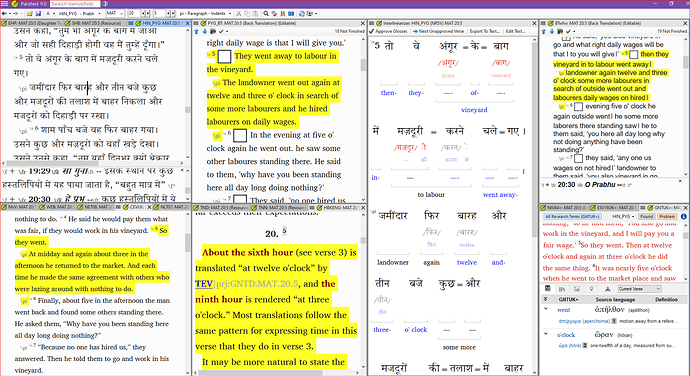Click next unfinished down arrow in PYG_BT panel

[x=205, y=31]
